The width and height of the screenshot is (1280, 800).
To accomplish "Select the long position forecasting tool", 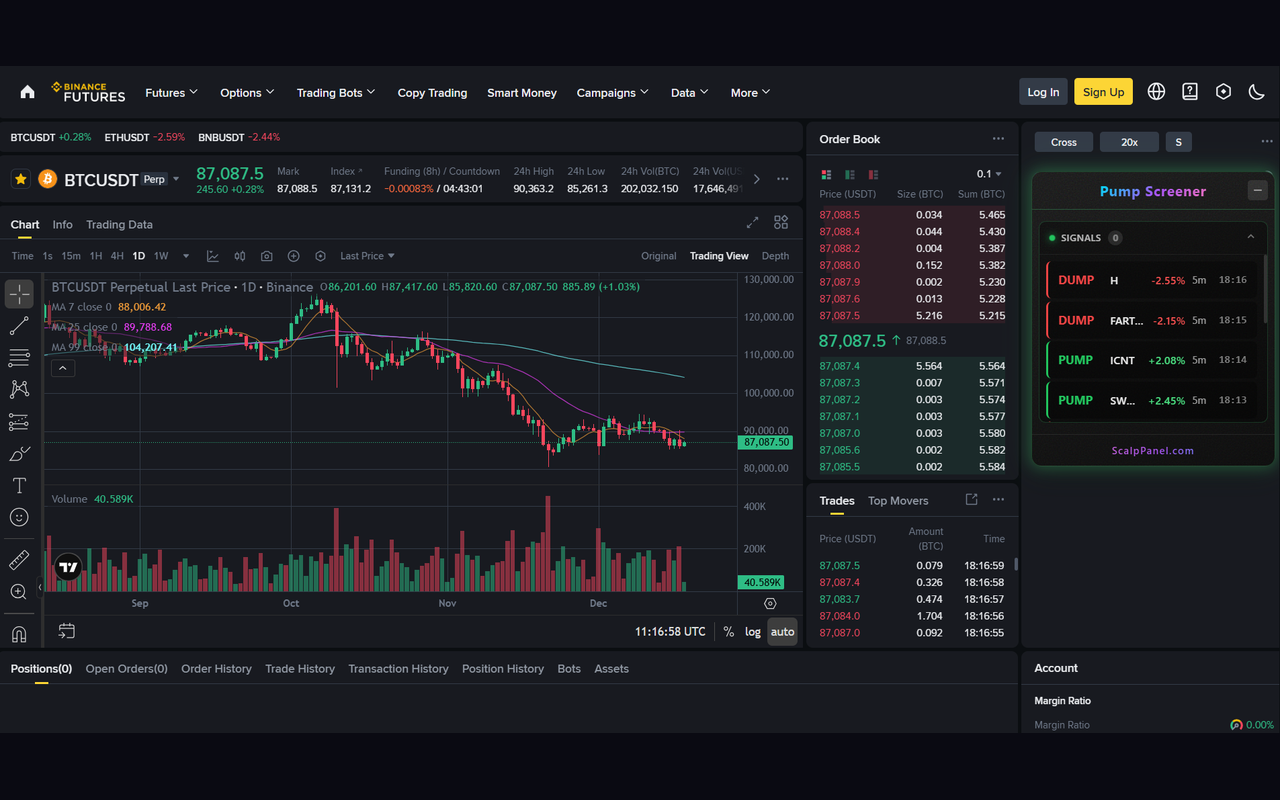I will coord(19,422).
